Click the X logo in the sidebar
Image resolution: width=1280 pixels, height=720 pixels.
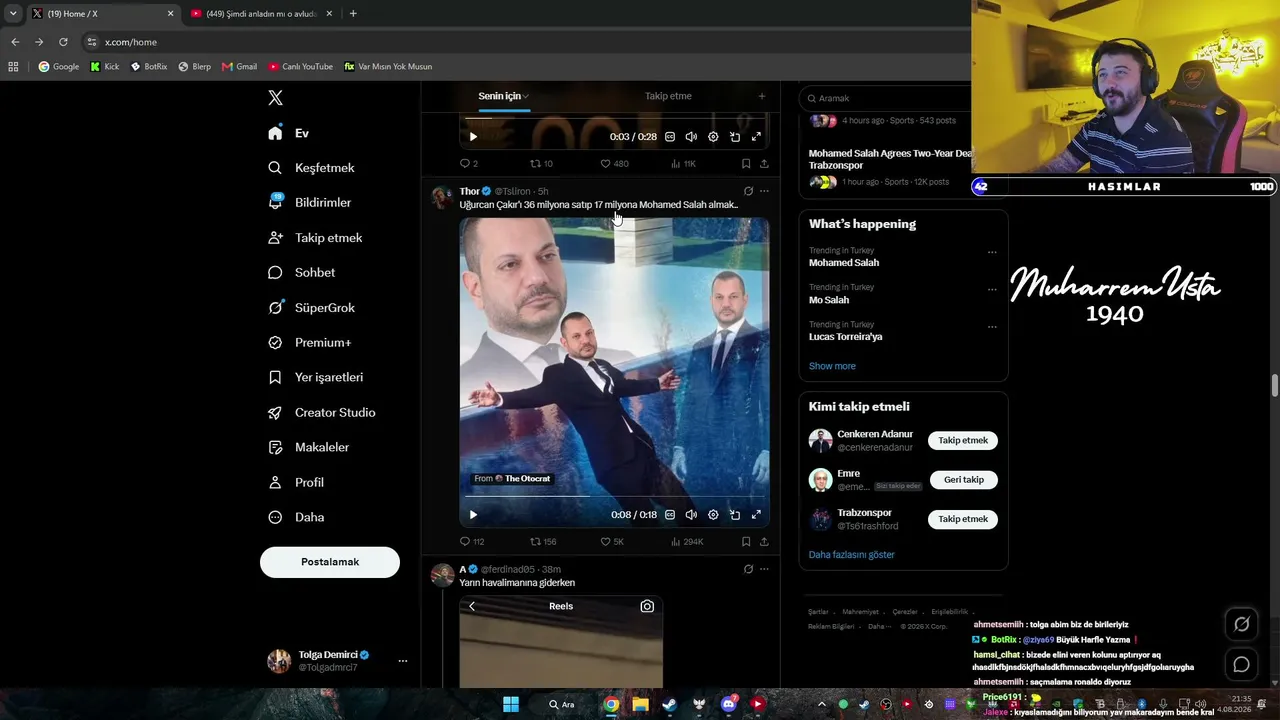[275, 98]
